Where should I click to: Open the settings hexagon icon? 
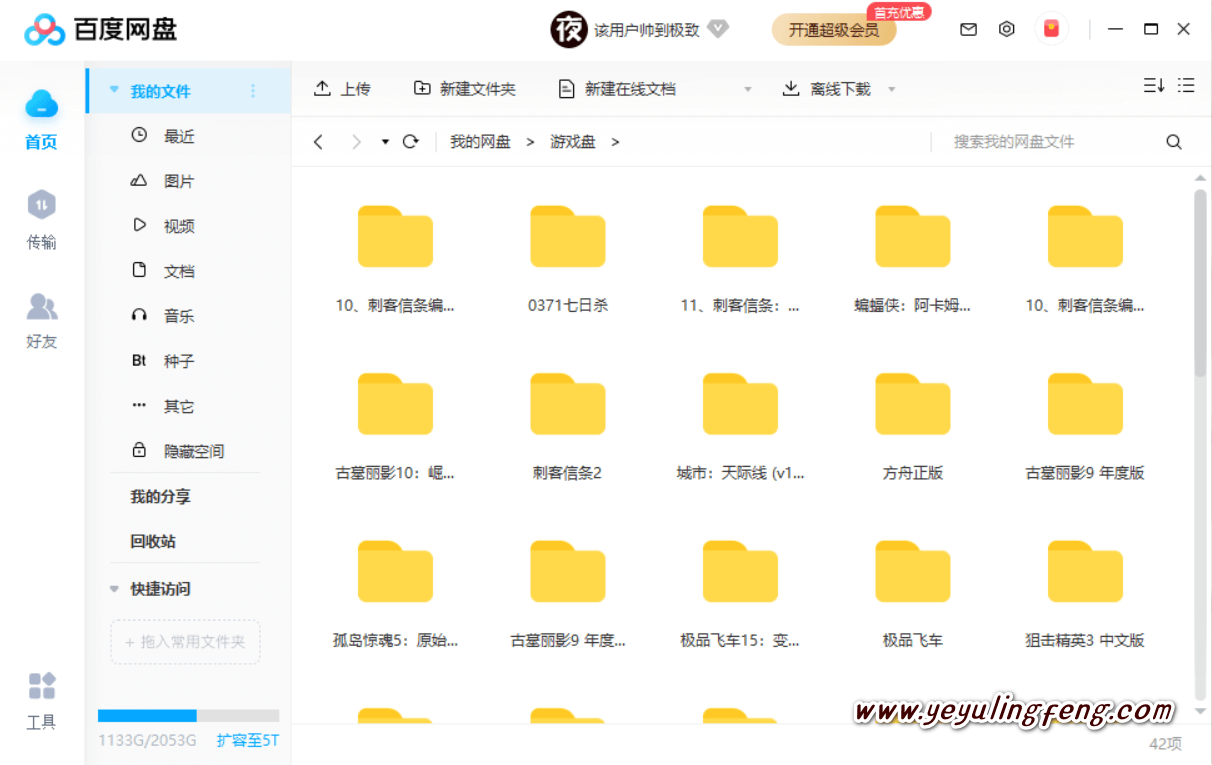[1007, 29]
